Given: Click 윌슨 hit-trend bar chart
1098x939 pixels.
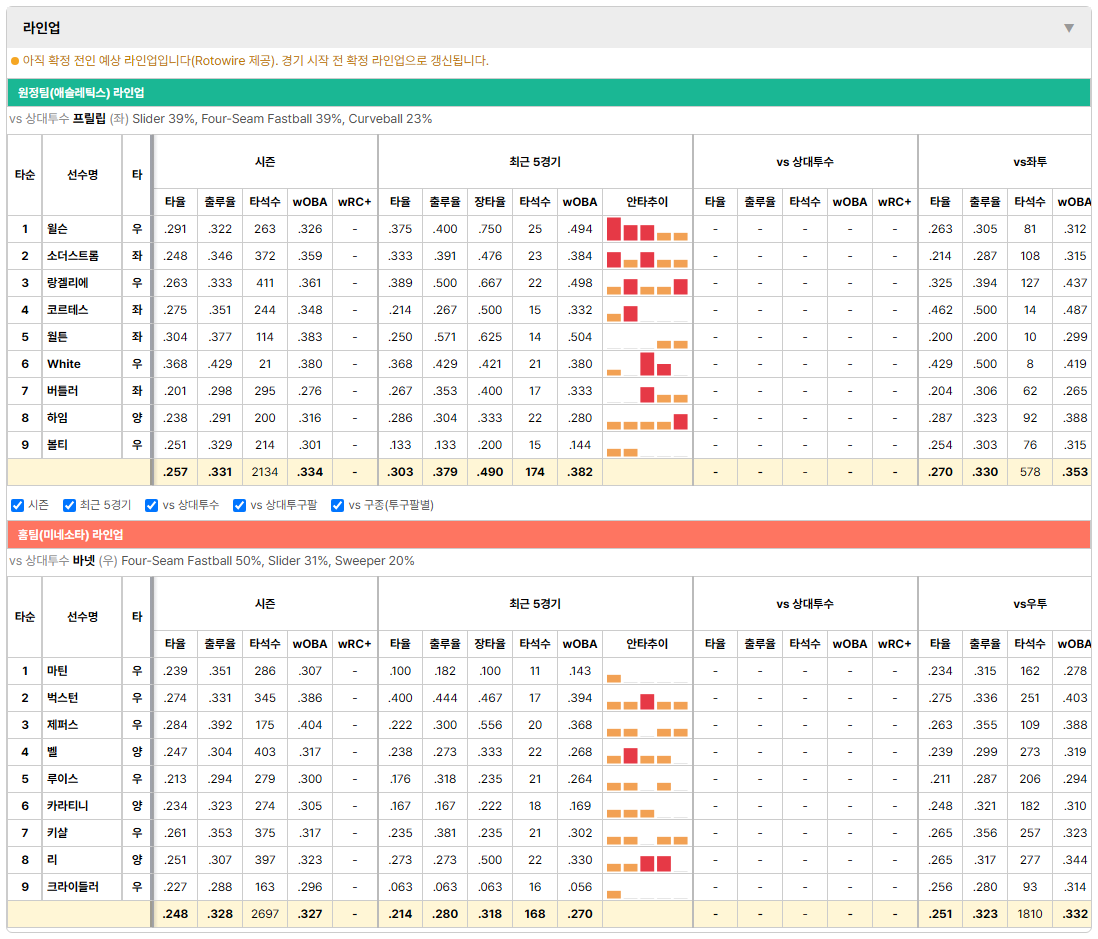Looking at the screenshot, I should [647, 229].
